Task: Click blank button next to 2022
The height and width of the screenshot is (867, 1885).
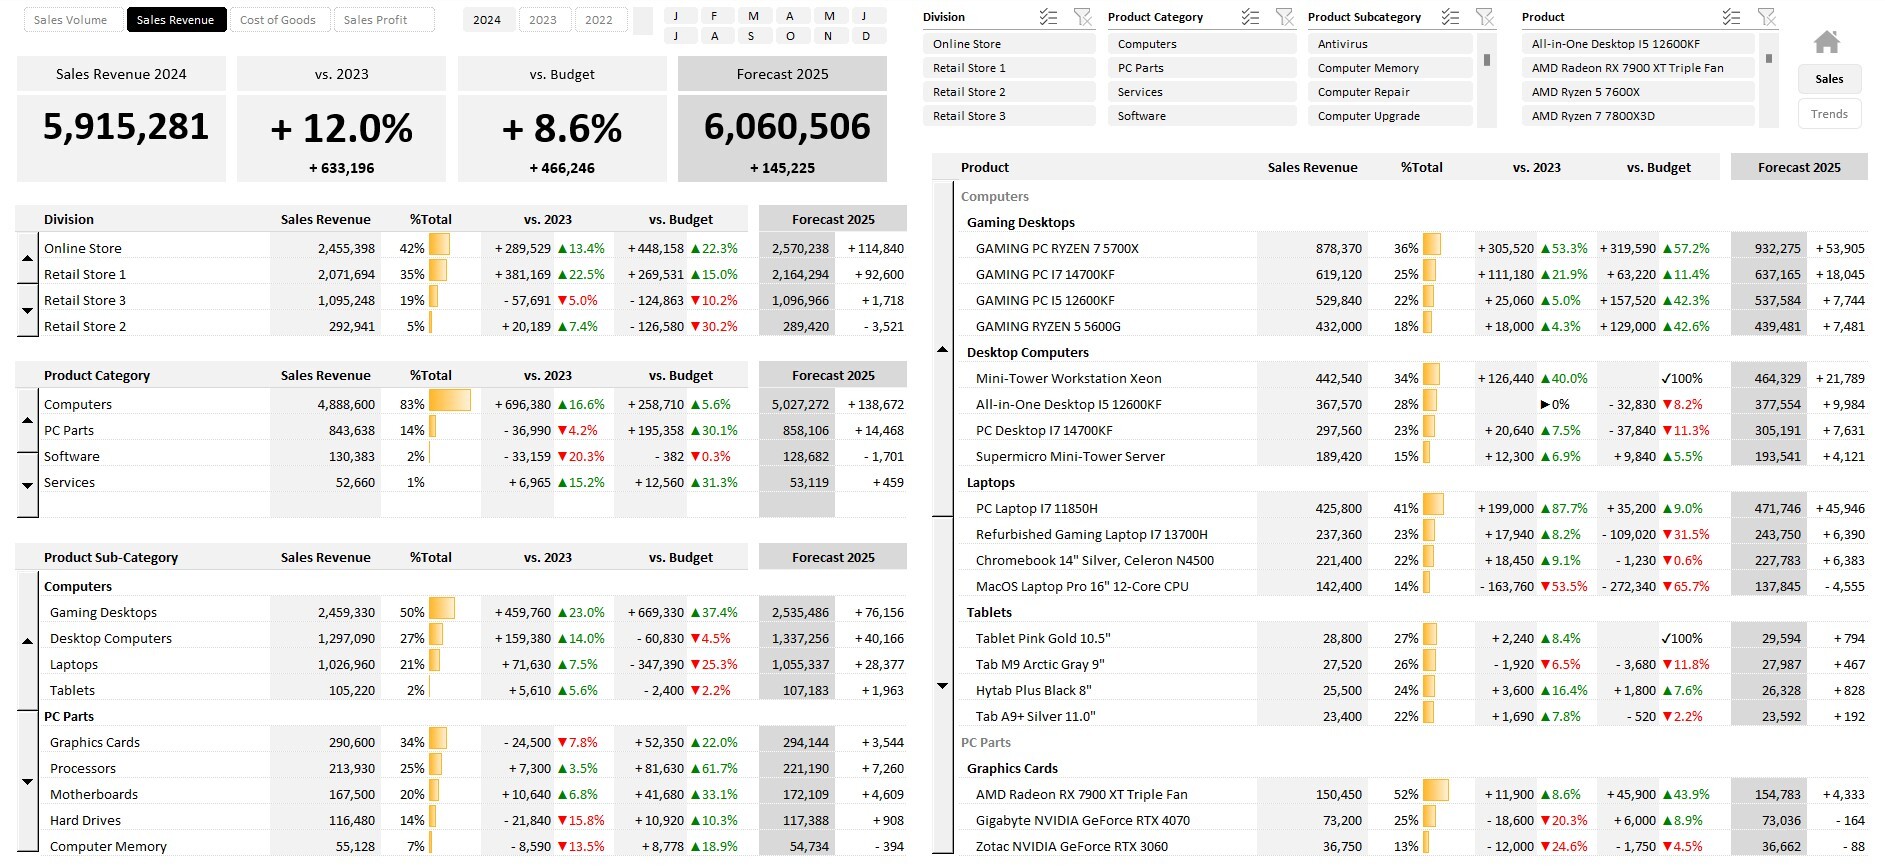Action: click(643, 20)
